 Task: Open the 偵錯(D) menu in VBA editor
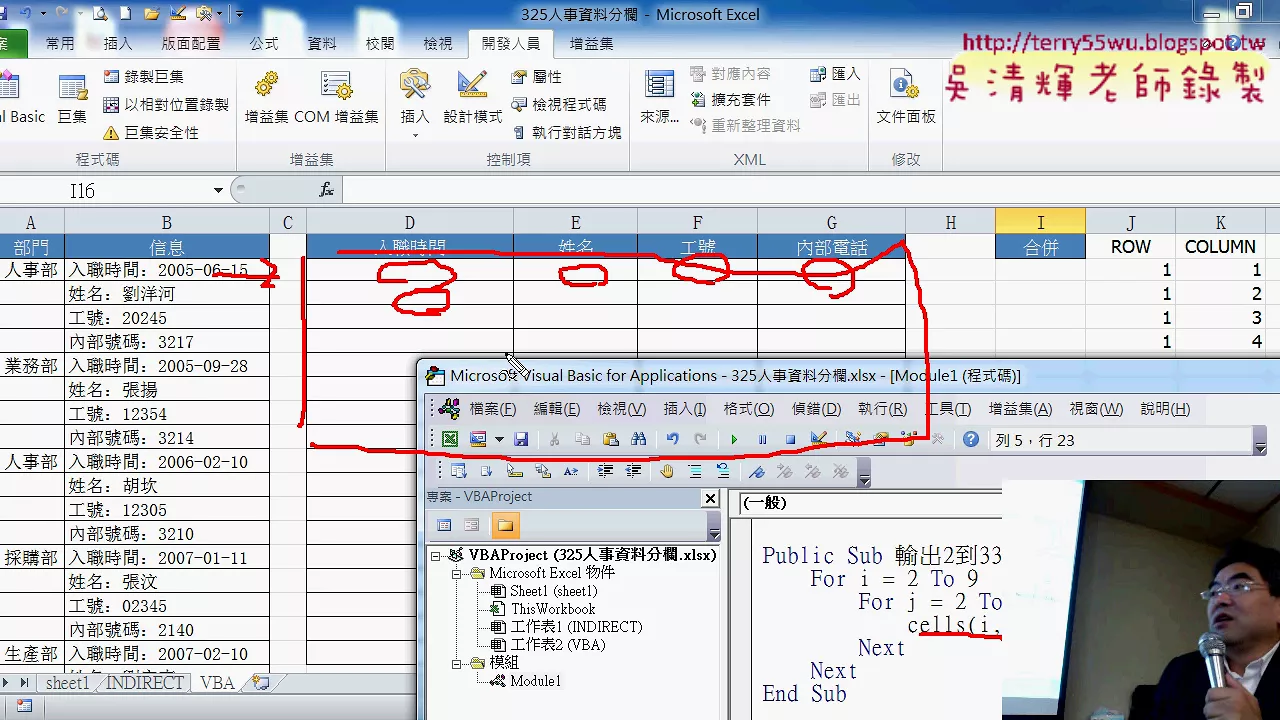816,409
